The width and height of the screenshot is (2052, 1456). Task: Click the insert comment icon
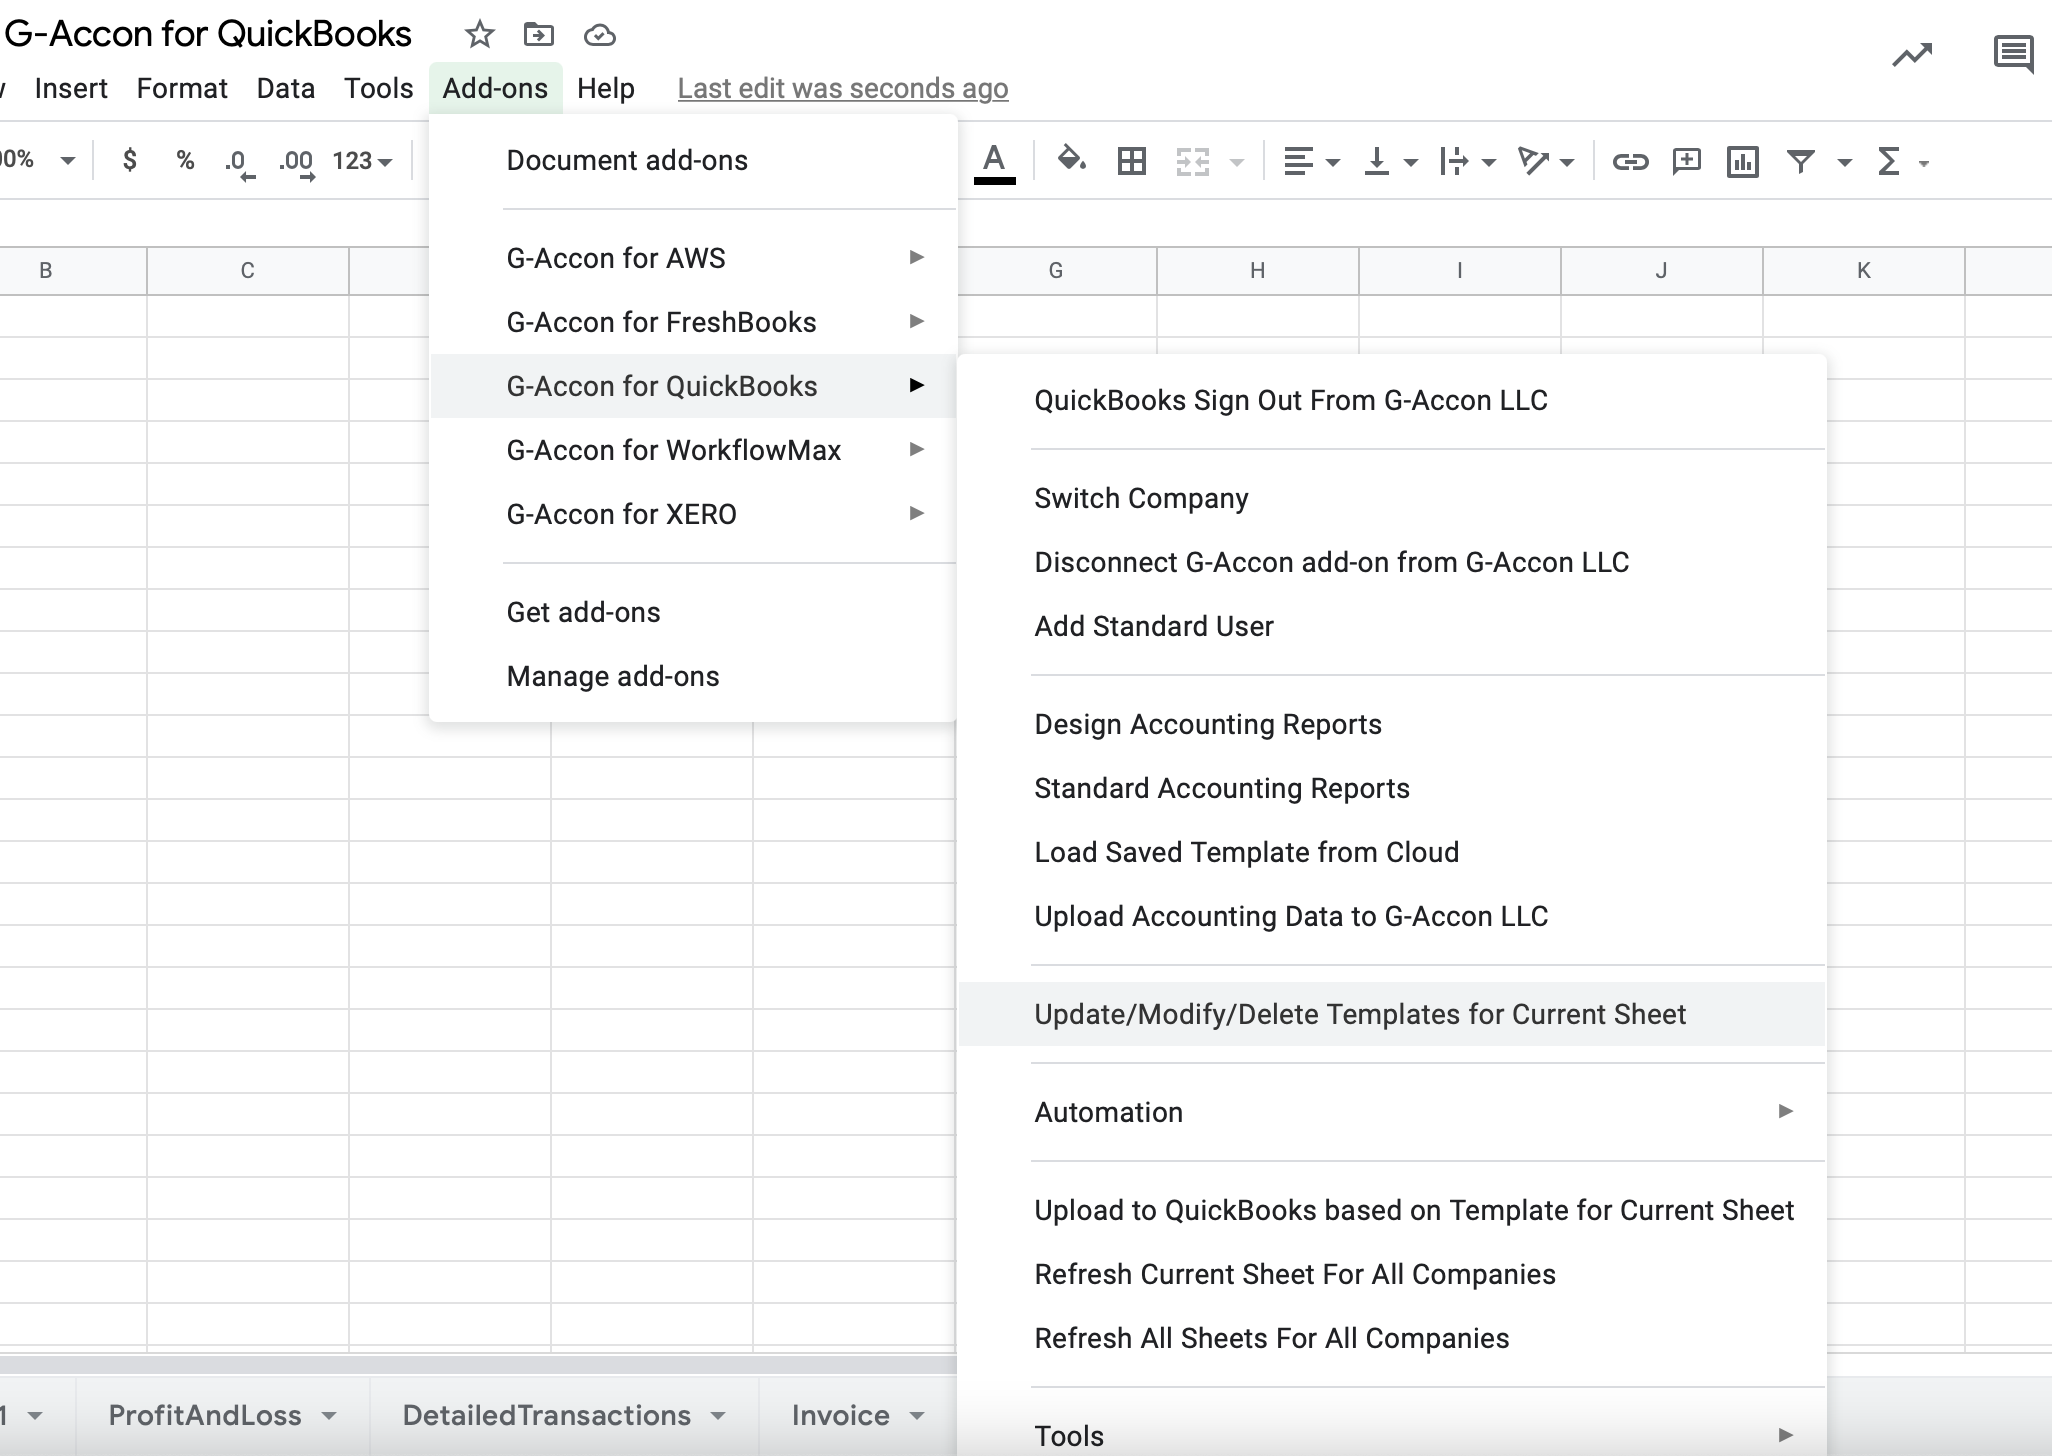pyautogui.click(x=1687, y=161)
